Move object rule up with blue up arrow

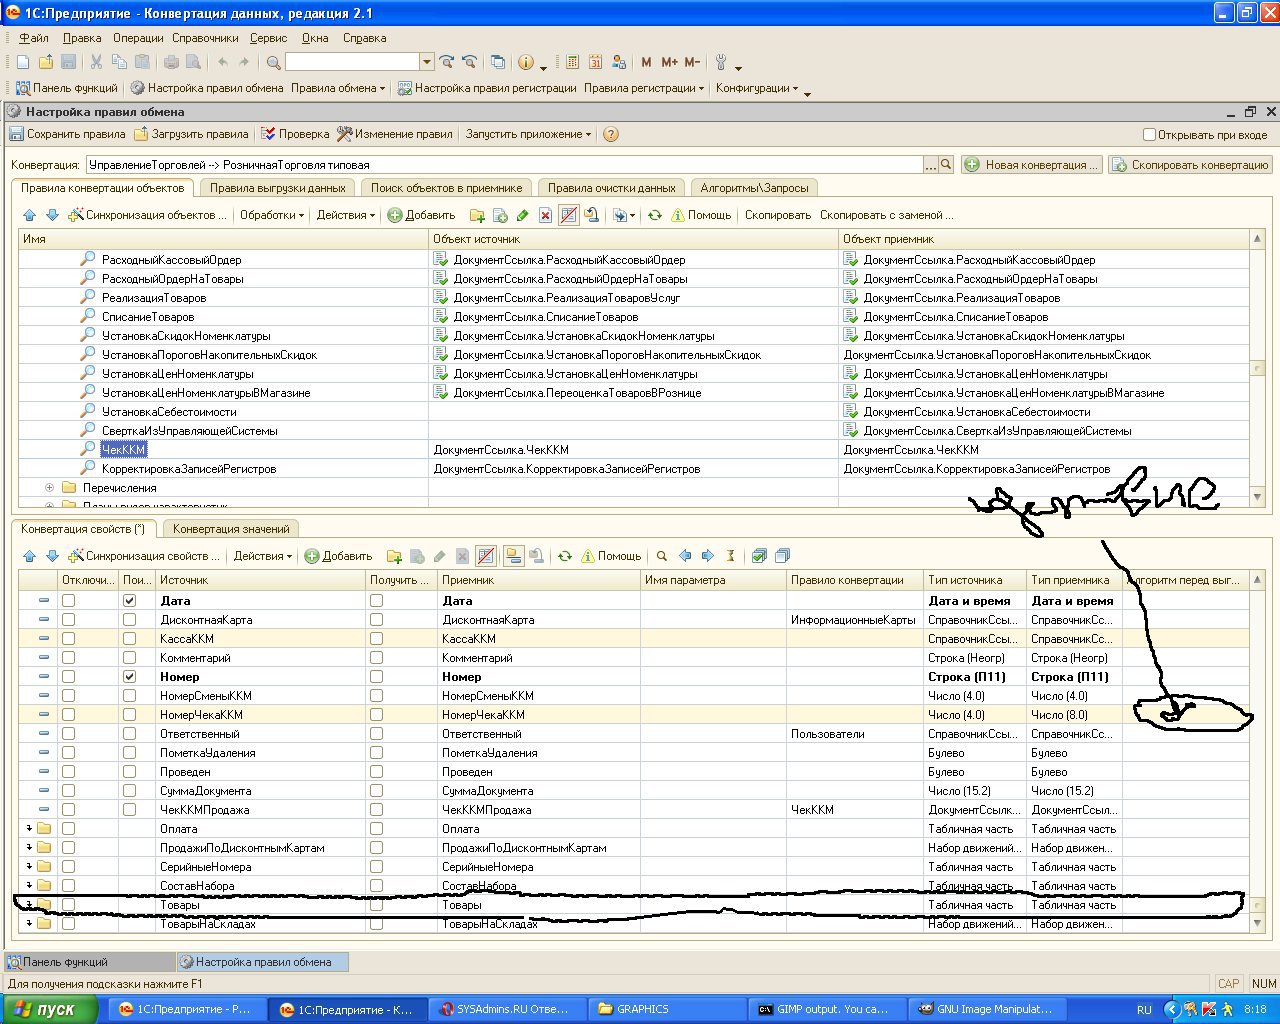[29, 215]
